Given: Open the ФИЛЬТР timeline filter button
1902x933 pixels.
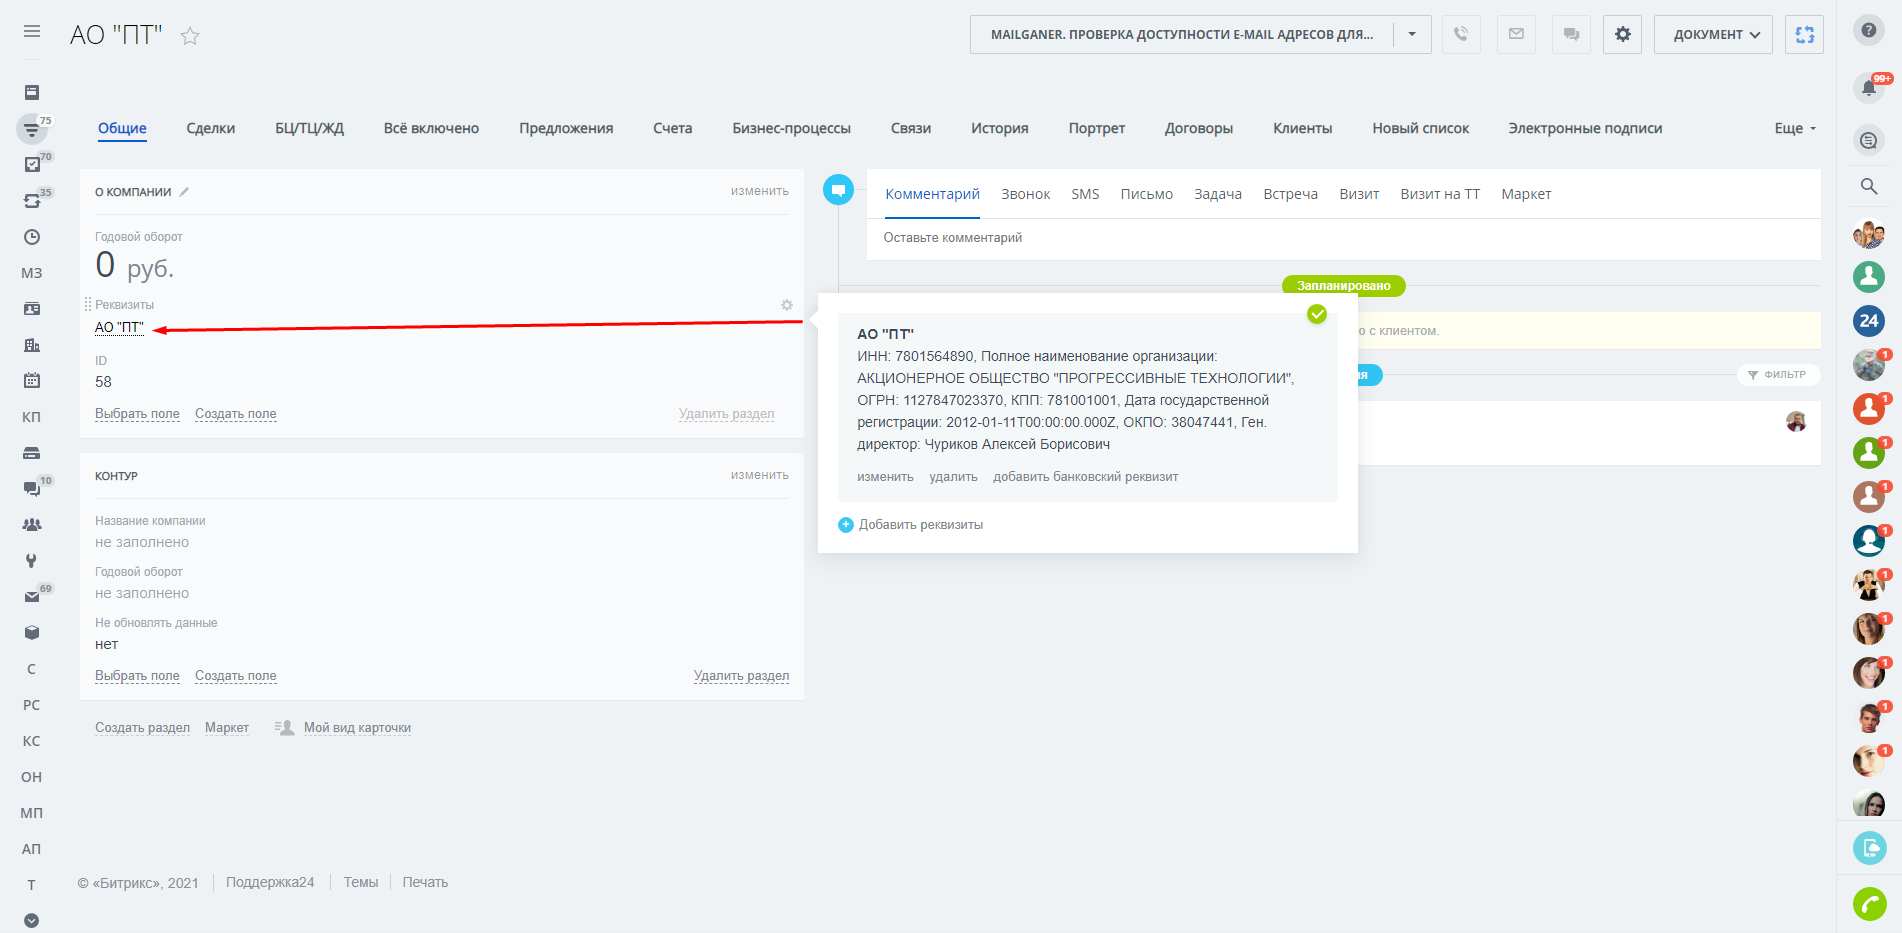Looking at the screenshot, I should (1777, 375).
